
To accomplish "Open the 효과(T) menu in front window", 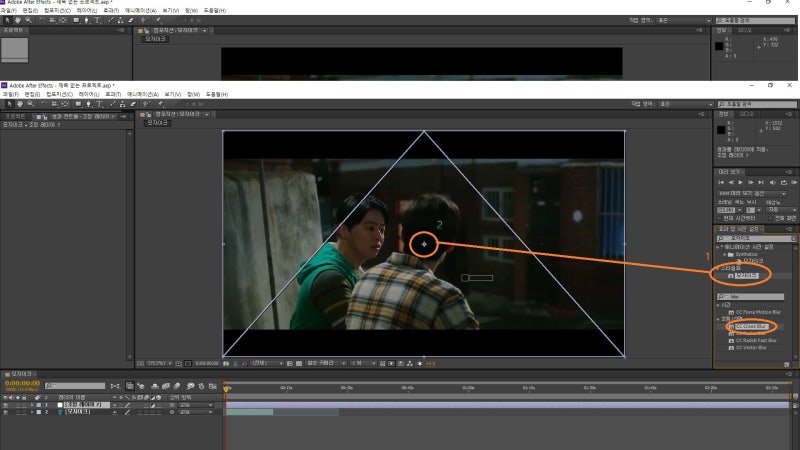I will [x=112, y=94].
